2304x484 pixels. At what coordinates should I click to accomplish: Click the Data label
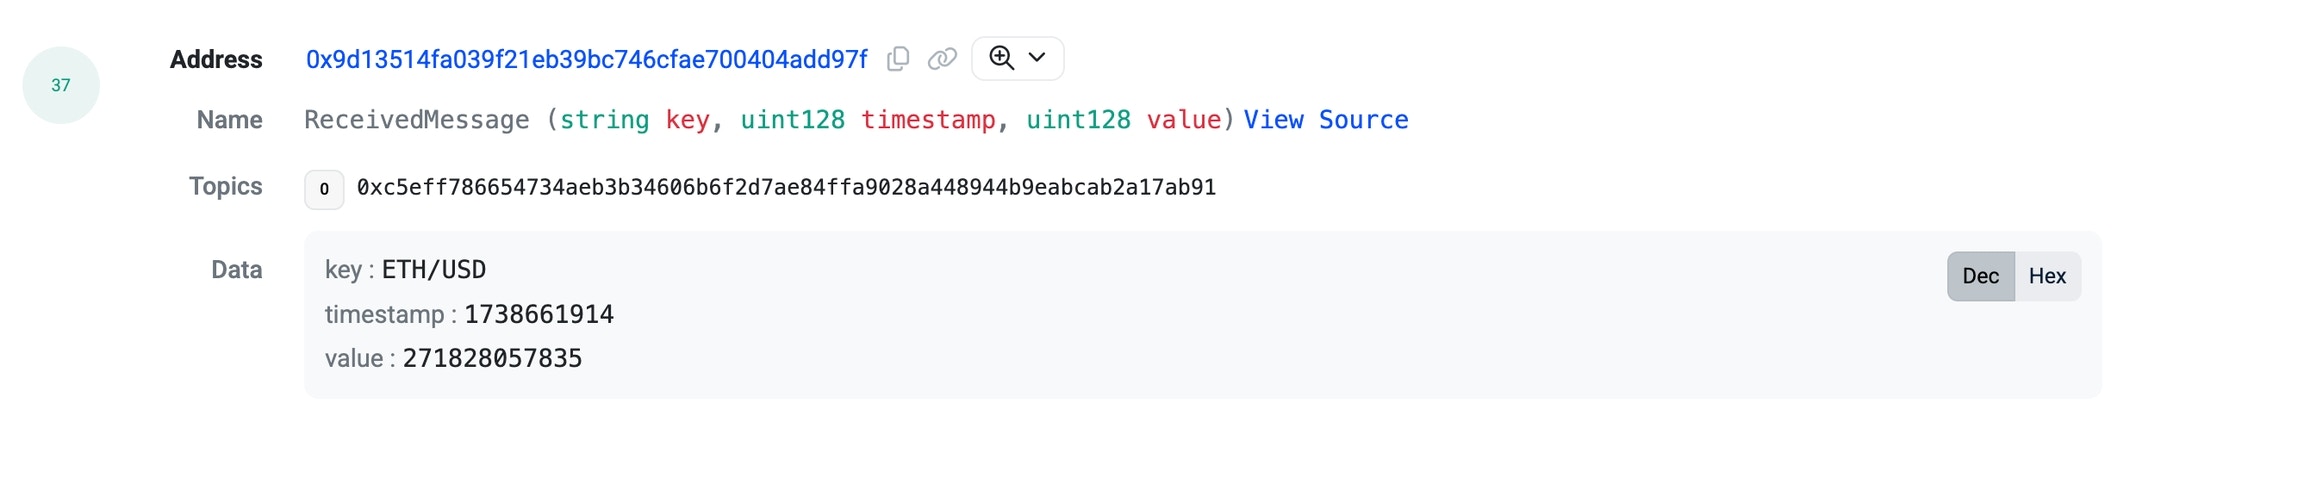237,270
